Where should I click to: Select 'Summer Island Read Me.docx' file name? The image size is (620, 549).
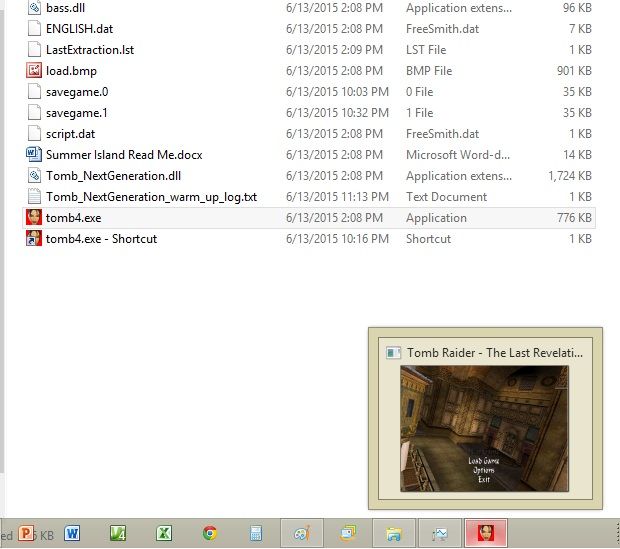(124, 155)
